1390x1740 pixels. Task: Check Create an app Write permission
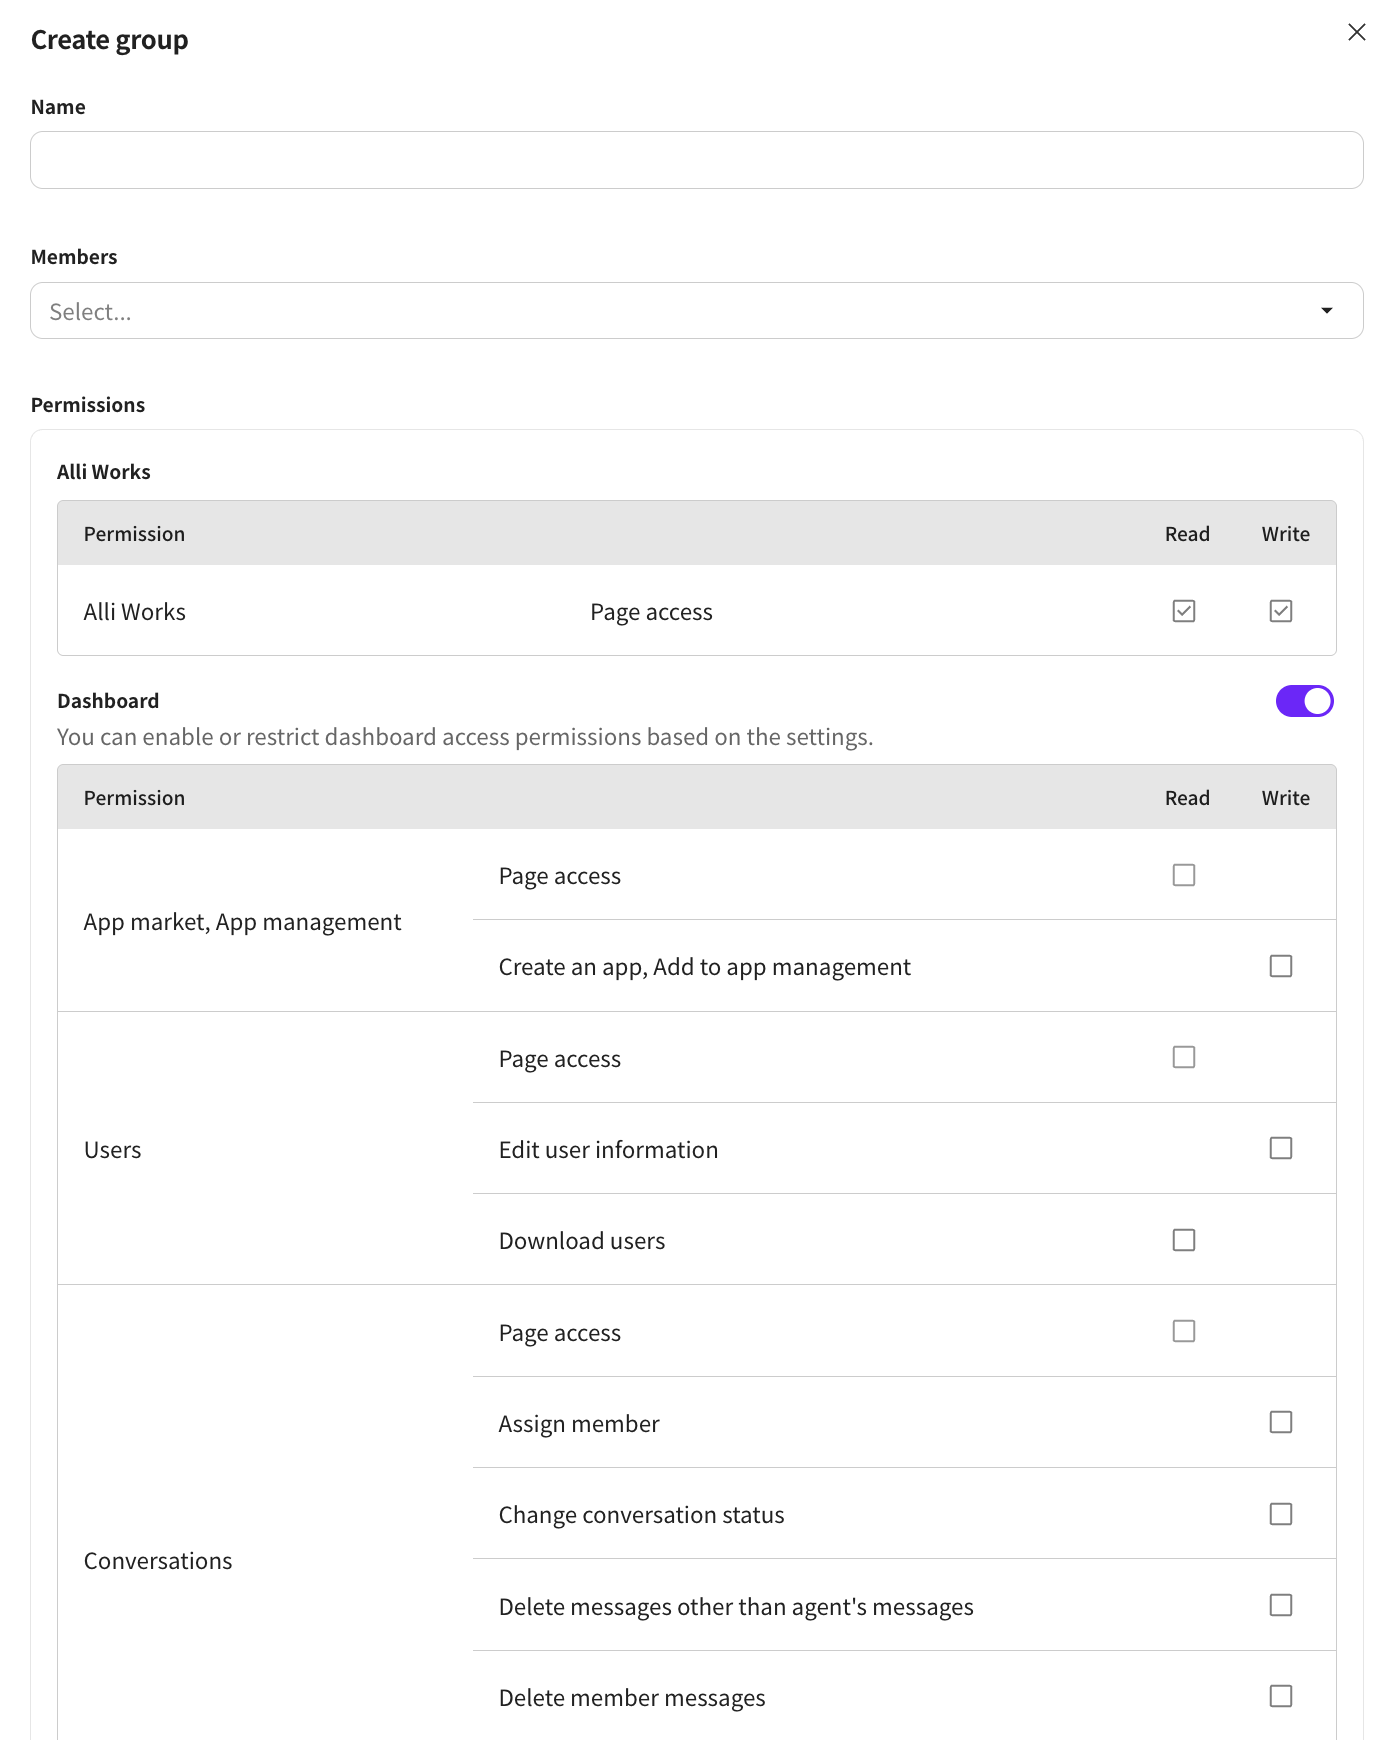[x=1280, y=966]
